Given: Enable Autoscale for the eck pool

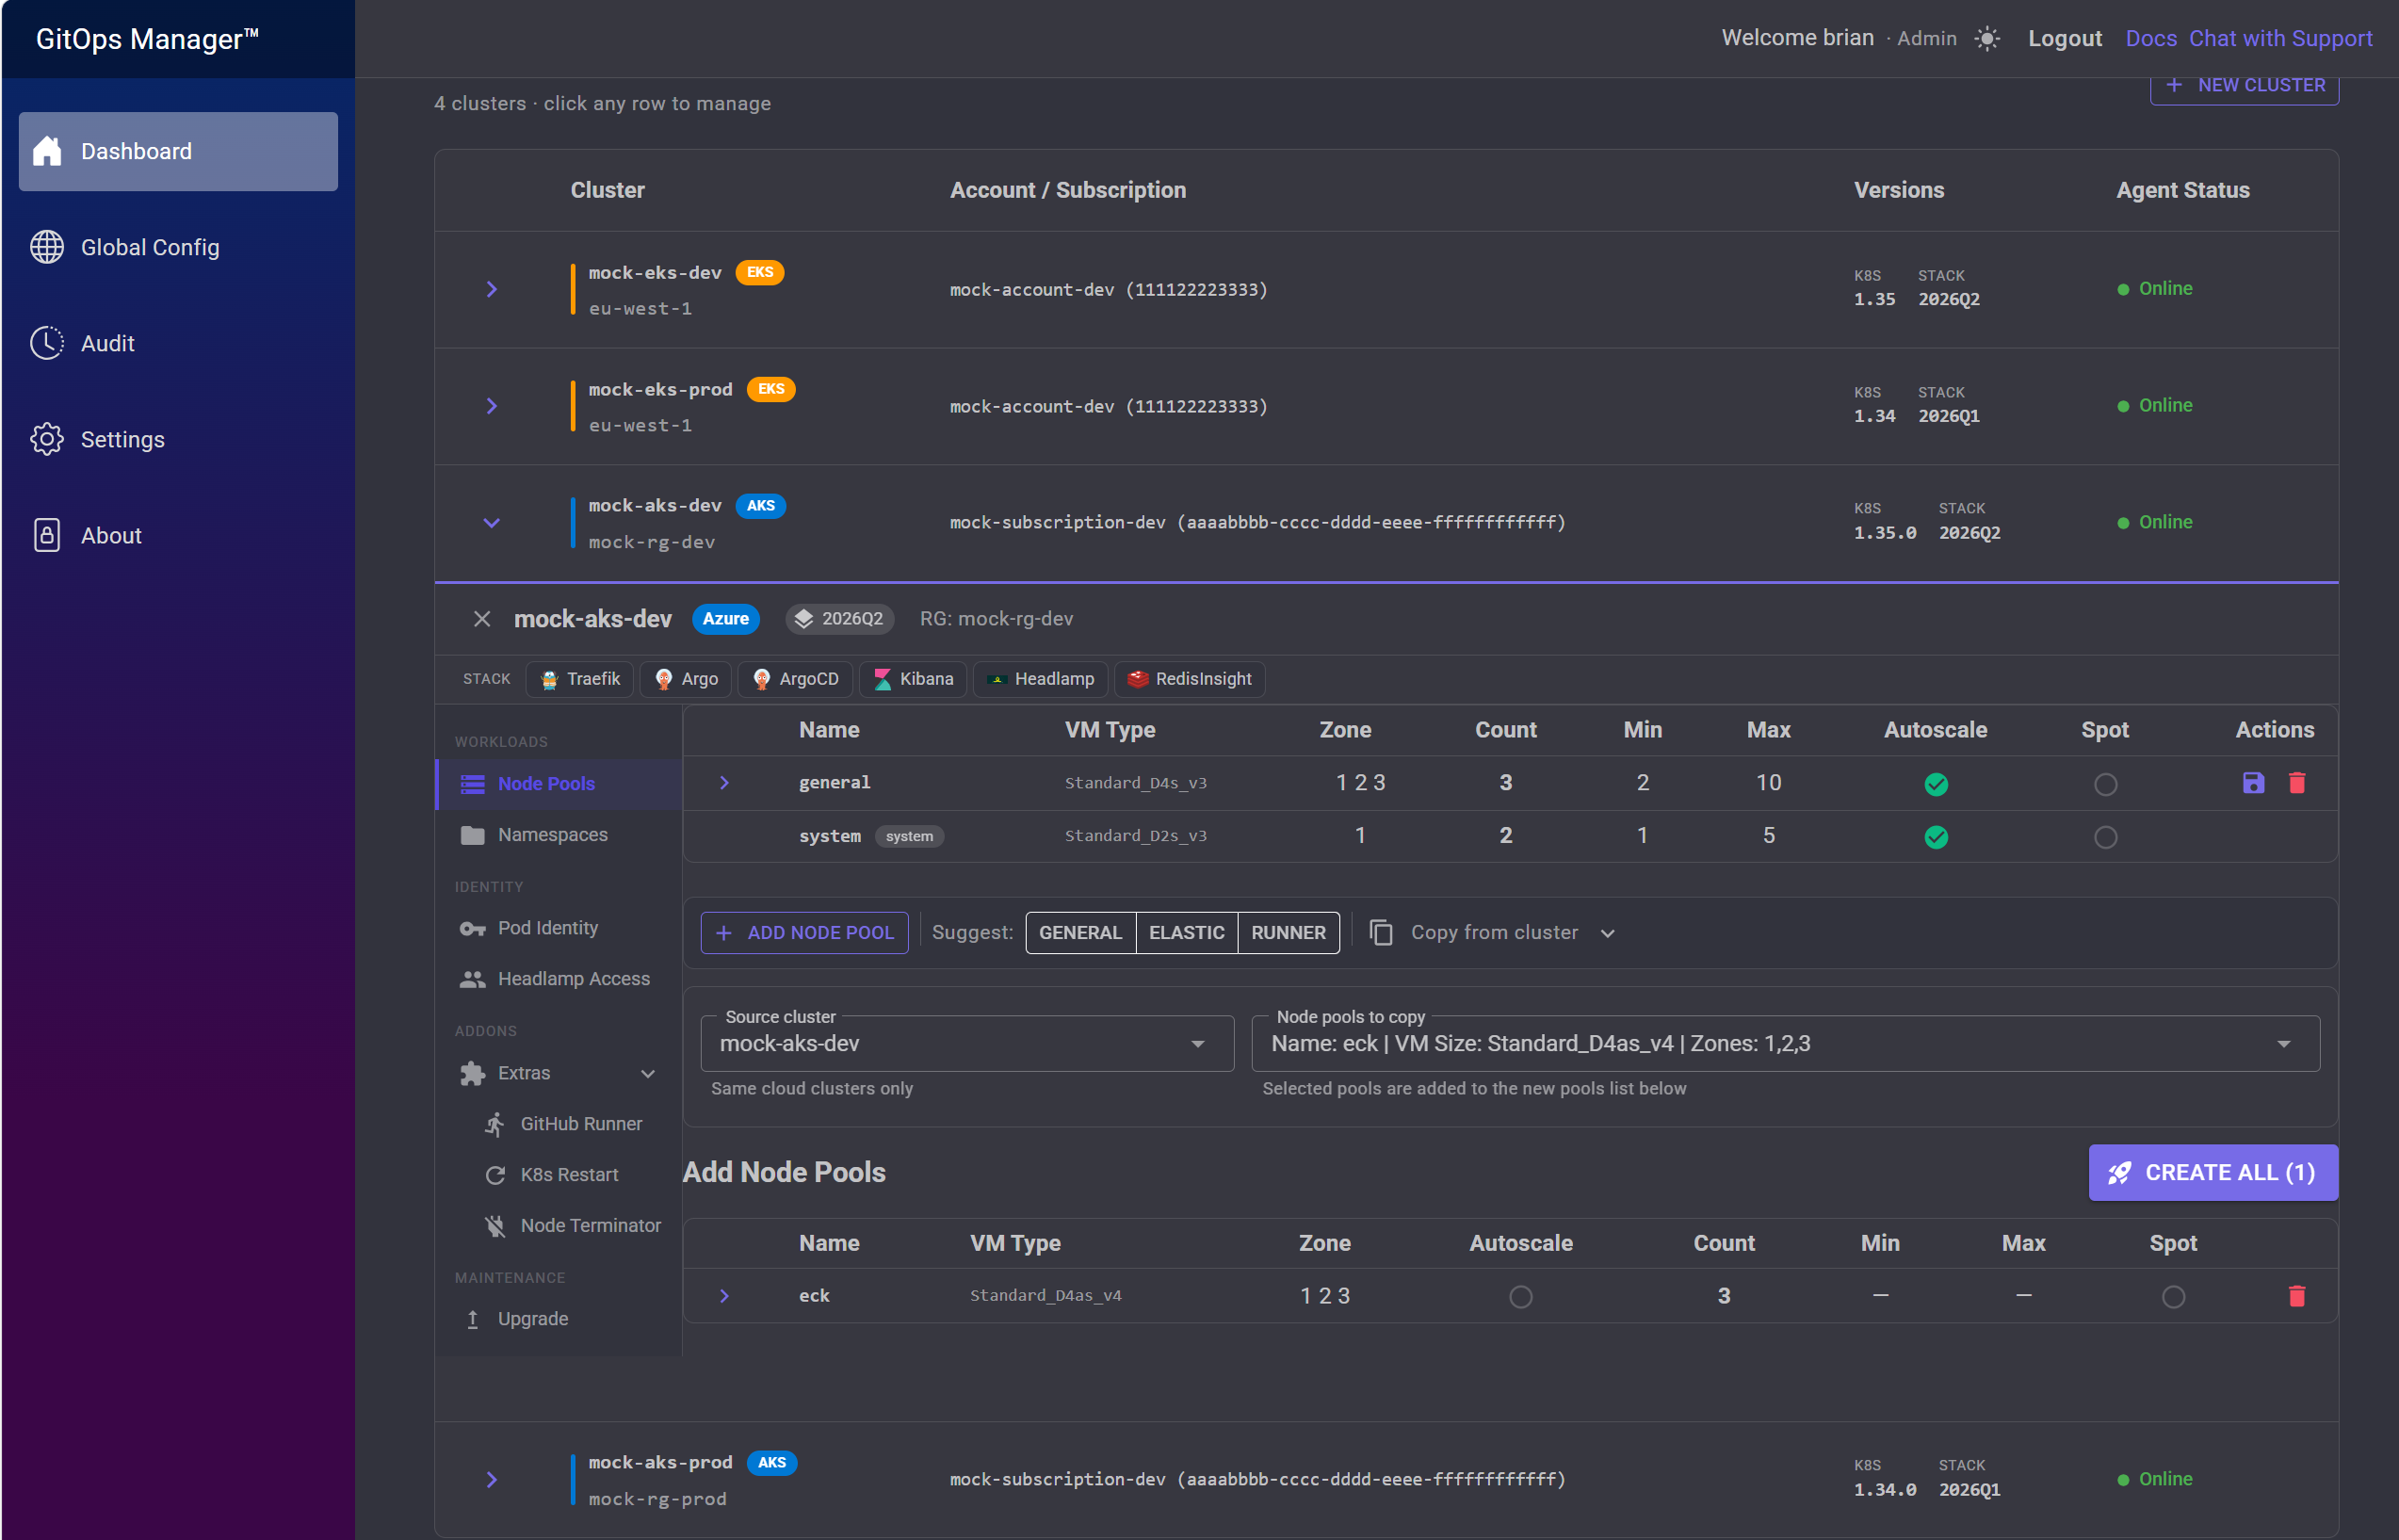Looking at the screenshot, I should click(x=1520, y=1297).
